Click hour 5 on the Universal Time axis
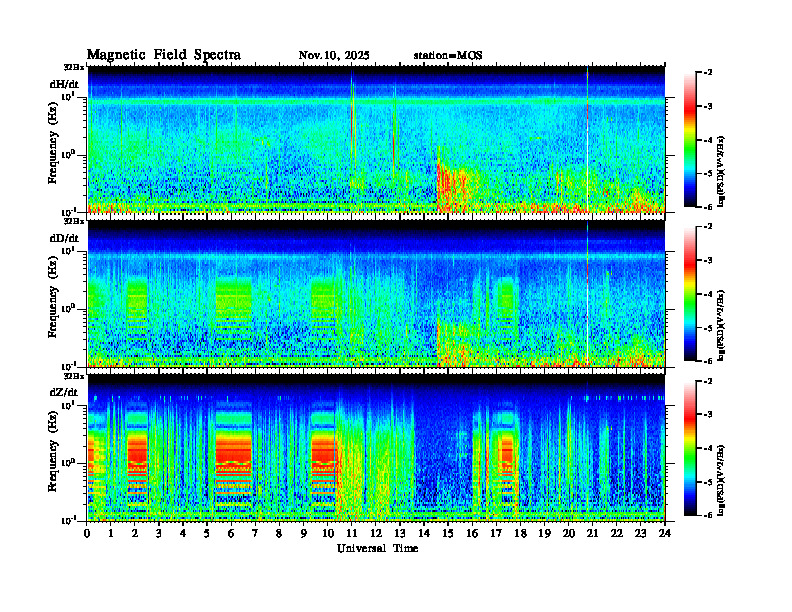This screenshot has width=792, height=612. pos(207,533)
